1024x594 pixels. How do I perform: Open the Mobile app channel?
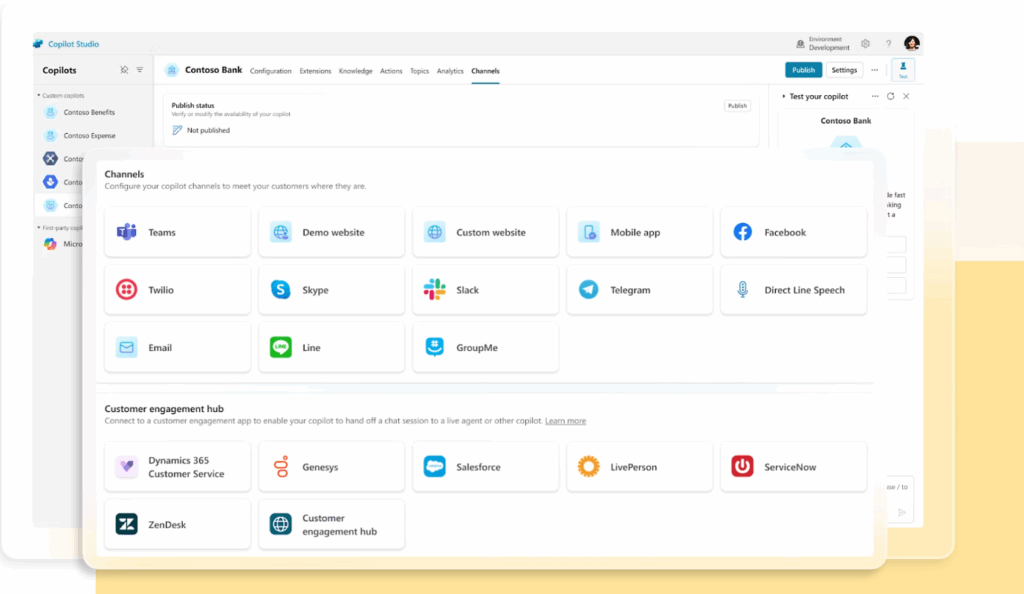click(x=639, y=232)
